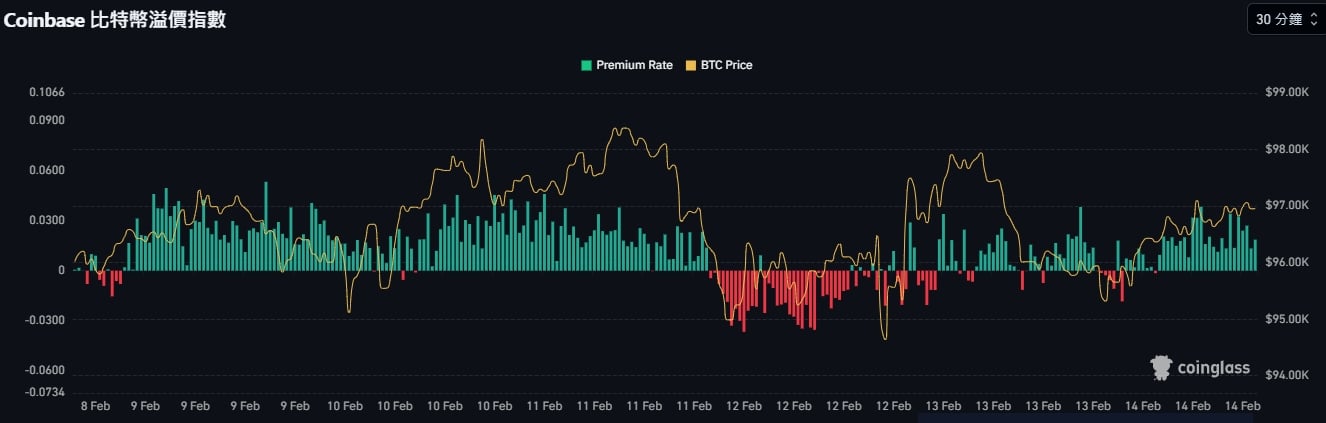Toggle the green Premium Rate legend swatch
The width and height of the screenshot is (1326, 423).
coord(586,65)
